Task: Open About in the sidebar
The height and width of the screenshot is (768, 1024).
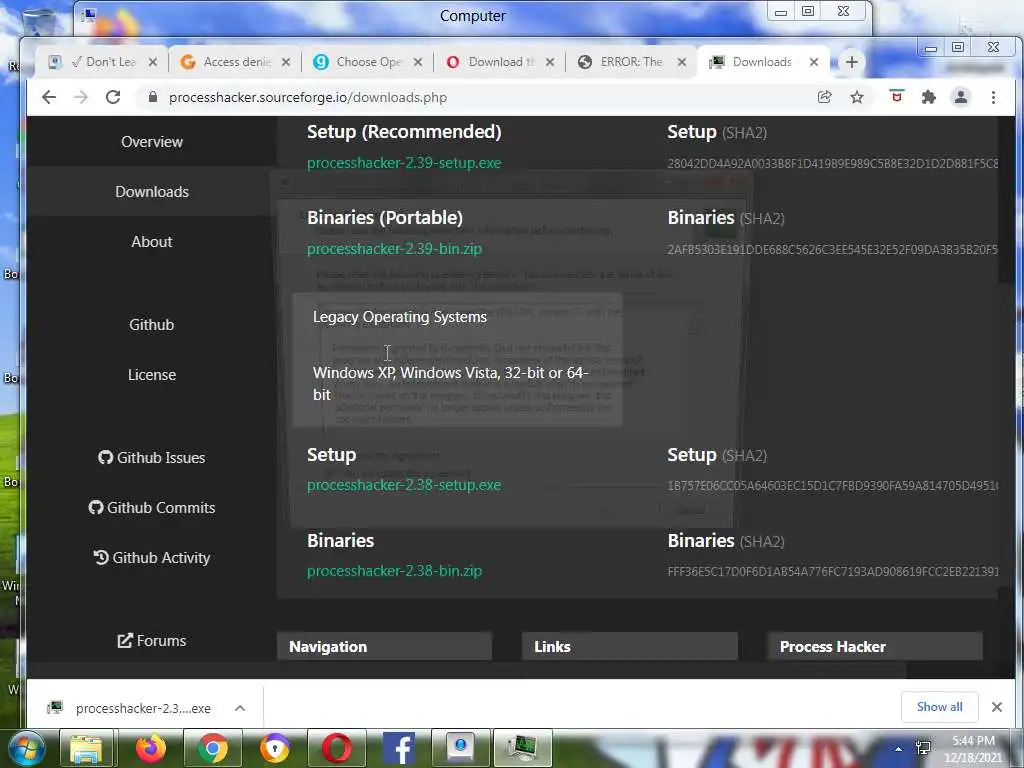Action: click(x=152, y=242)
